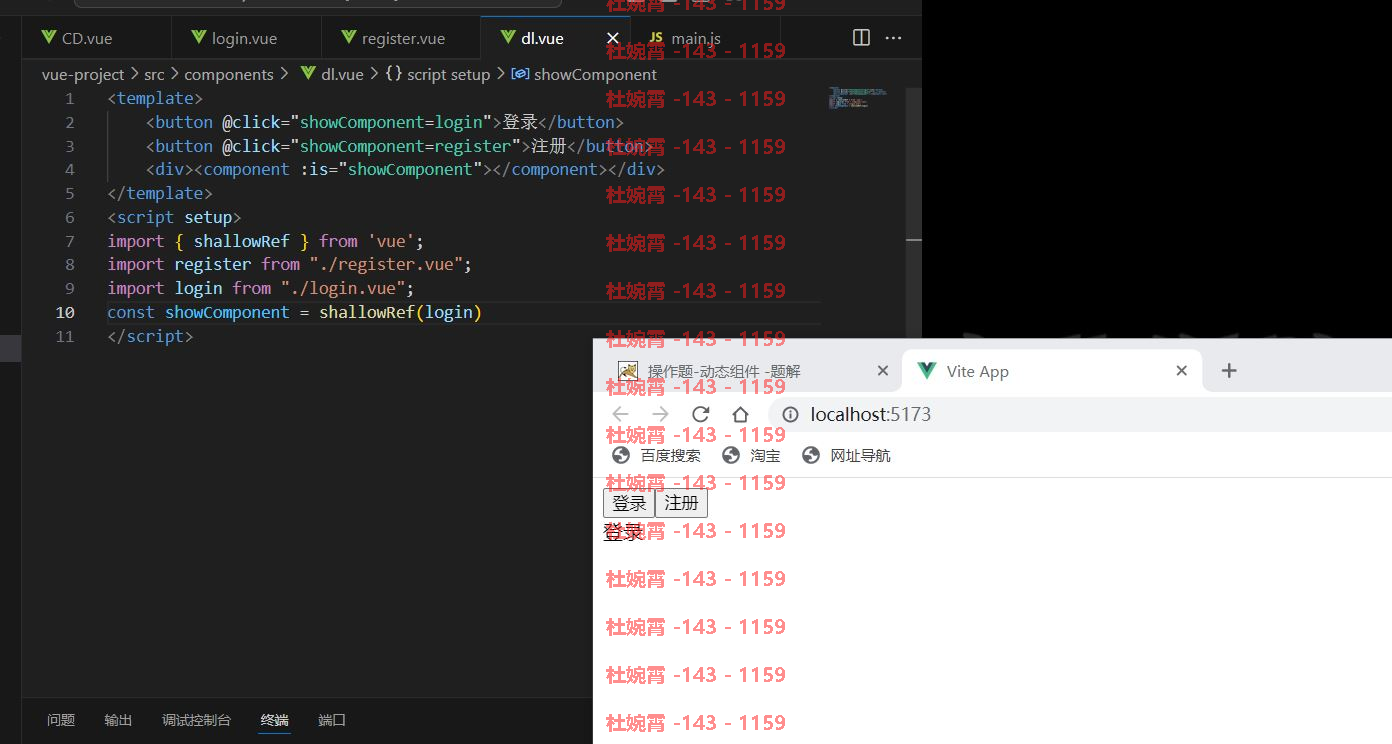Go to the browser home page
The image size is (1392, 744).
[x=740, y=414]
